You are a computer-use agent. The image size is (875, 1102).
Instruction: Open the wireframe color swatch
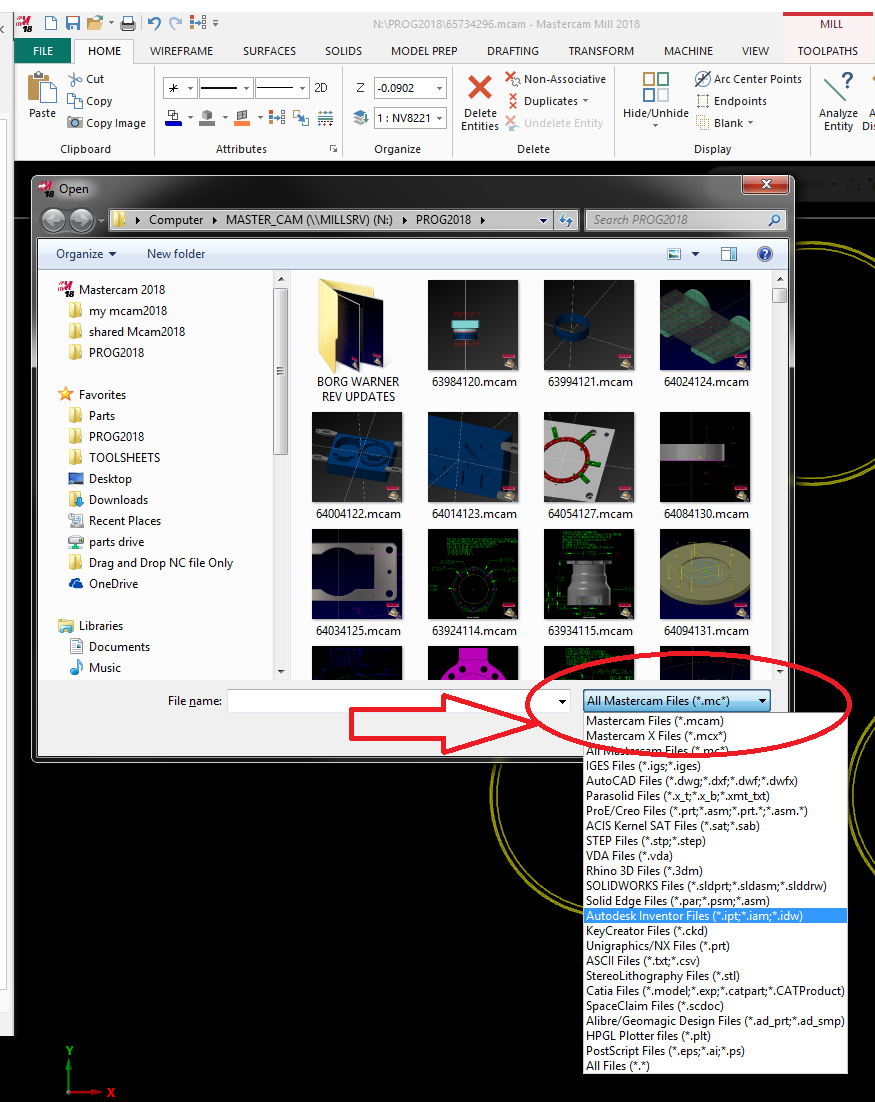174,118
